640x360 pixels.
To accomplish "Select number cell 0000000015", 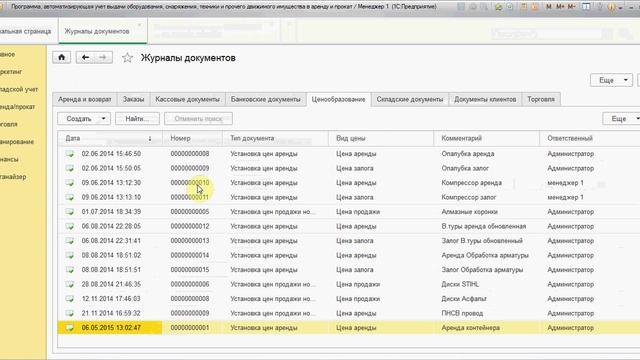I will tap(190, 270).
